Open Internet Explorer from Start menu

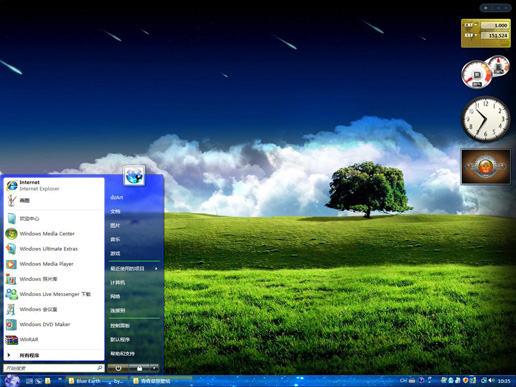pos(53,185)
